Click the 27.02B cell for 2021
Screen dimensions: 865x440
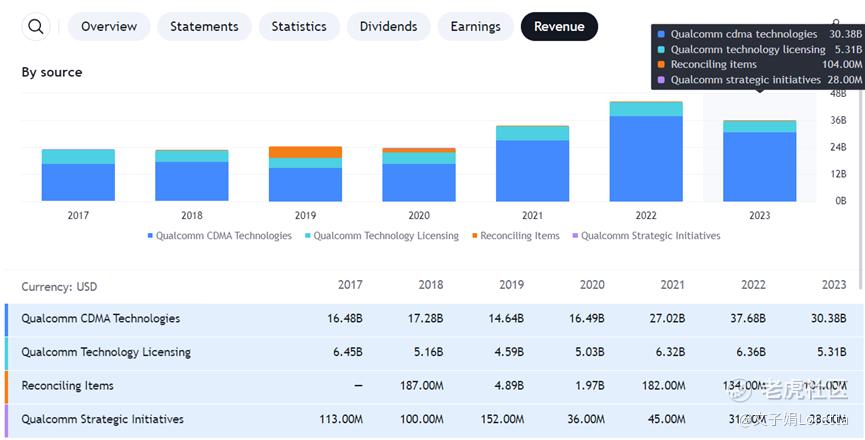tap(667, 318)
